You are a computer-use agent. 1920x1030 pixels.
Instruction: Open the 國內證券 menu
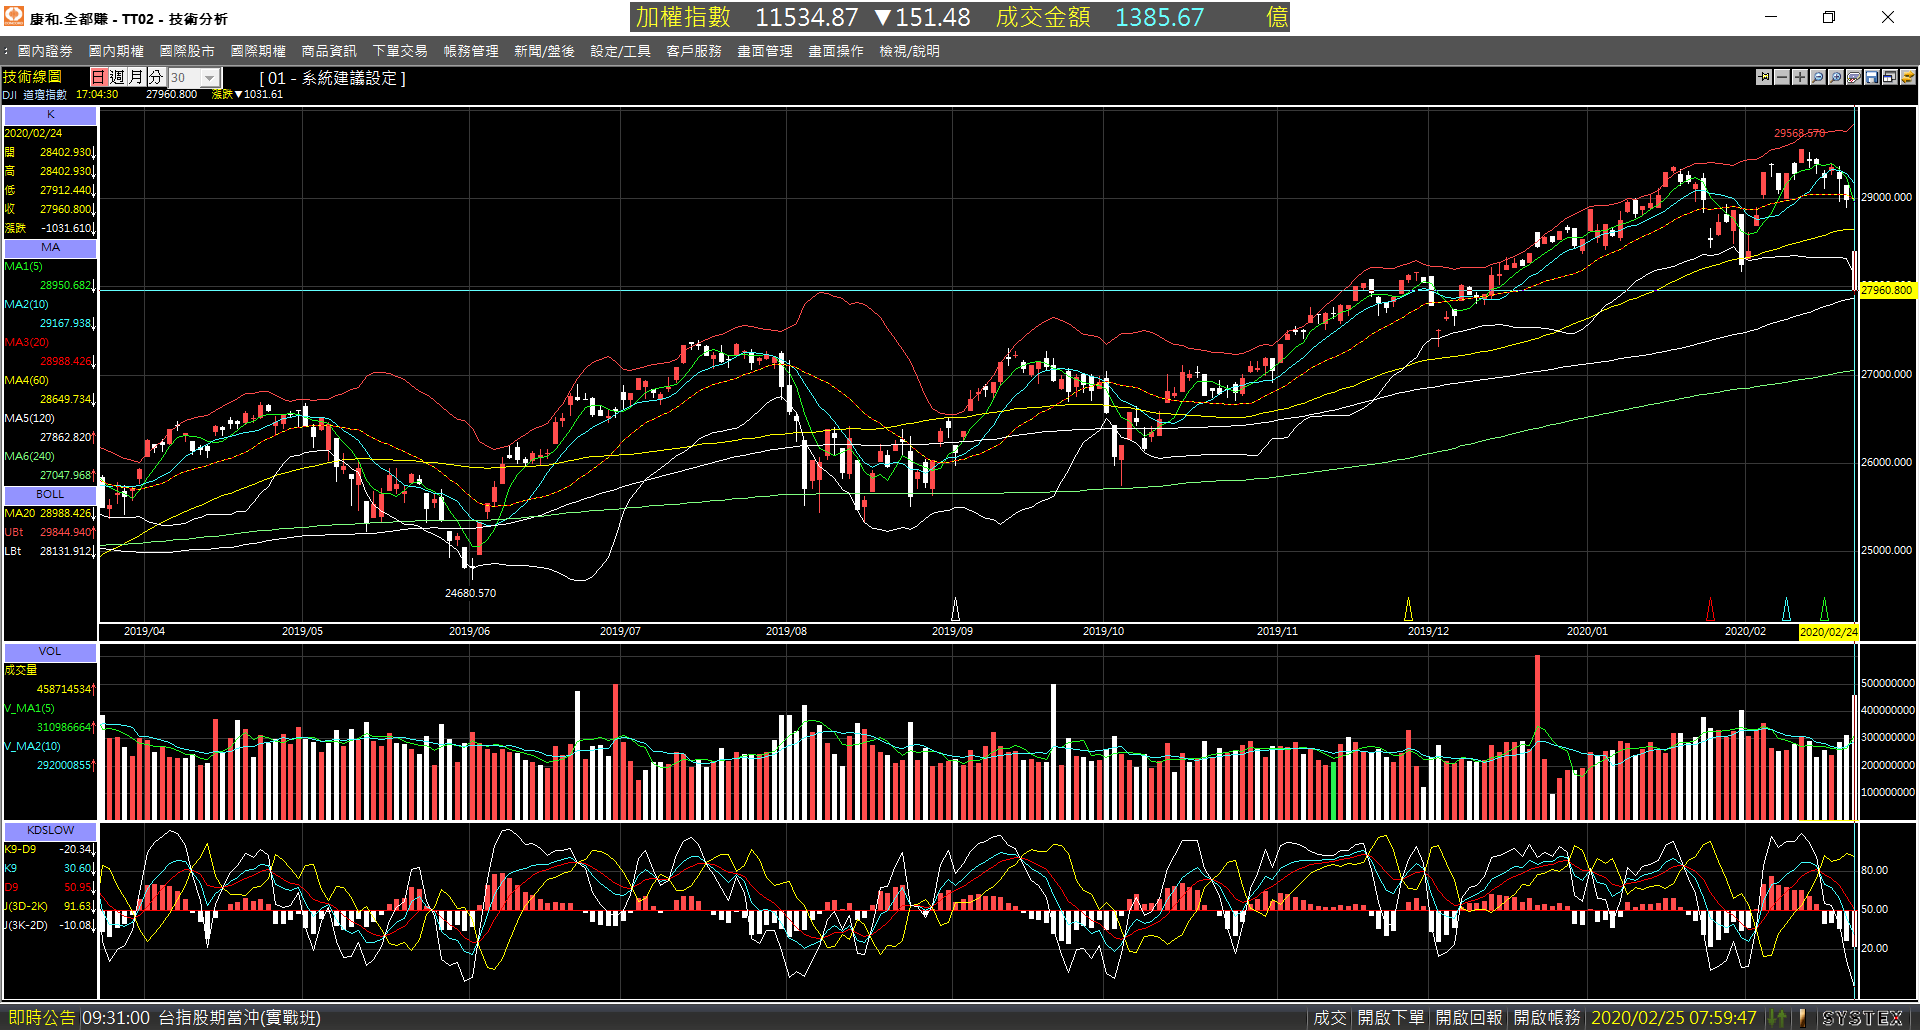point(45,51)
